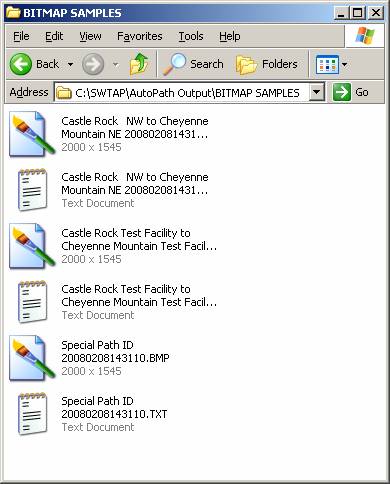Select Castle Rock NW text document notepad icon
This screenshot has height=484, width=390.
32,190
